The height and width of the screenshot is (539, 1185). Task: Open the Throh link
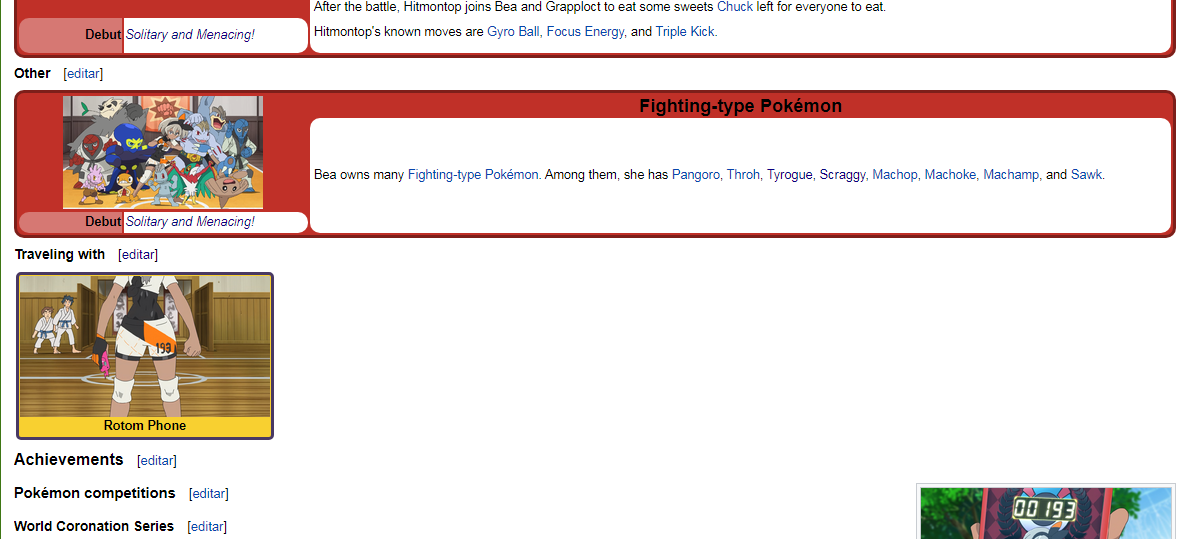pyautogui.click(x=743, y=175)
